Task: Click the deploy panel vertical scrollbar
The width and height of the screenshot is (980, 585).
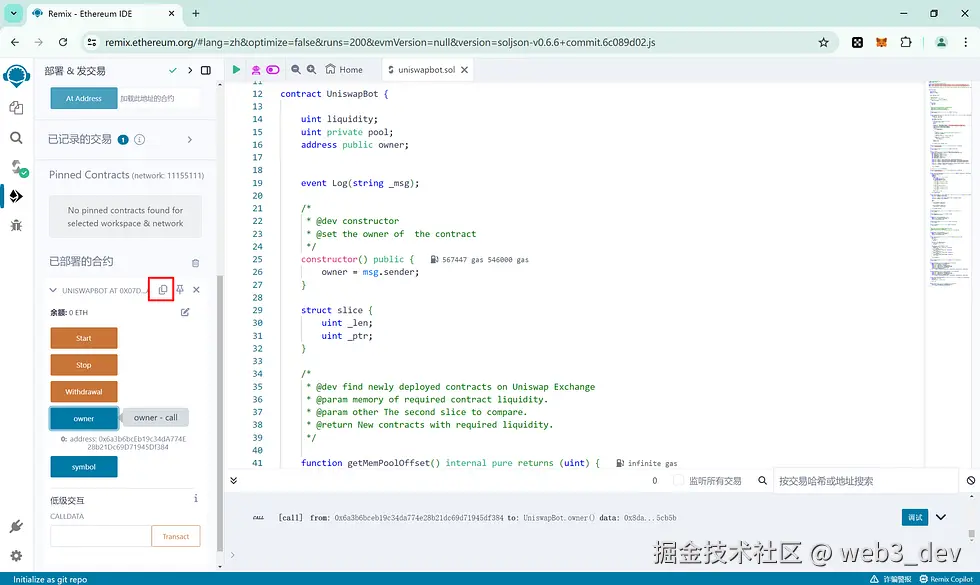Action: coord(219,412)
